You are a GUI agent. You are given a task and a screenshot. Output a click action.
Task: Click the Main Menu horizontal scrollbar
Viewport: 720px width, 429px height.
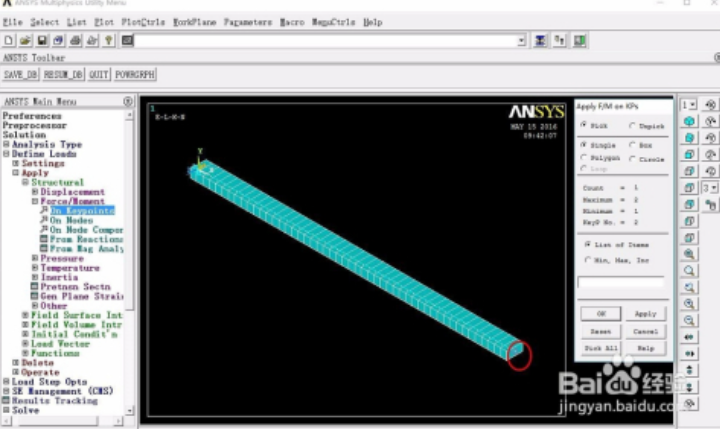coord(62,420)
